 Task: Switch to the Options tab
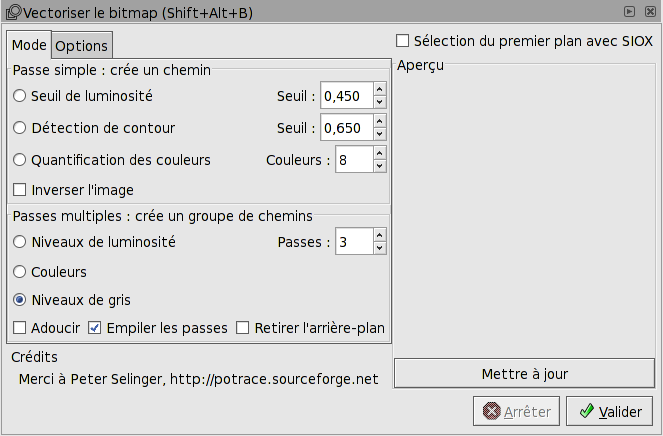(x=81, y=46)
